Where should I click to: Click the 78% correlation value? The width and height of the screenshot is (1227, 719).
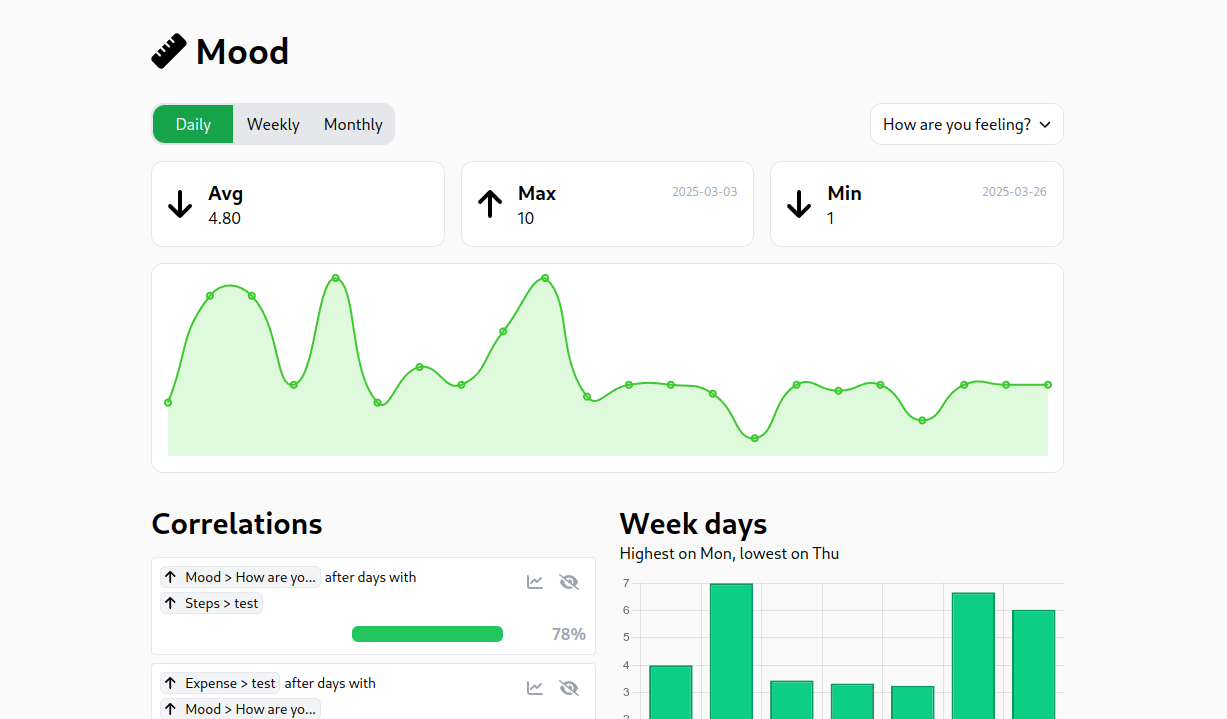click(569, 634)
